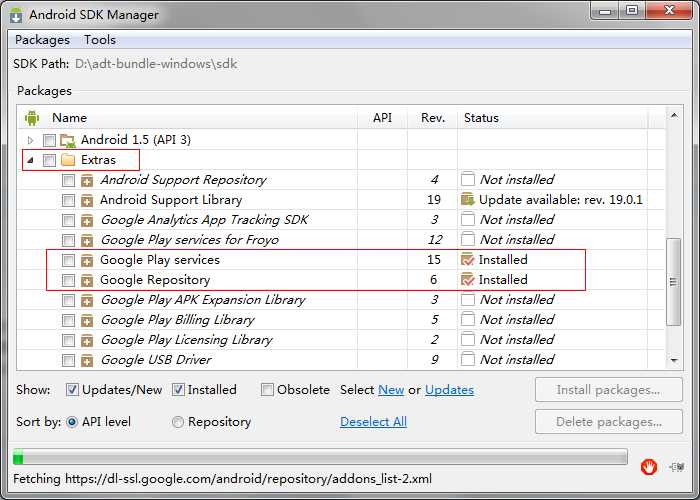Click the fetching progress bar
Screen dimensions: 700x500
click(x=320, y=457)
